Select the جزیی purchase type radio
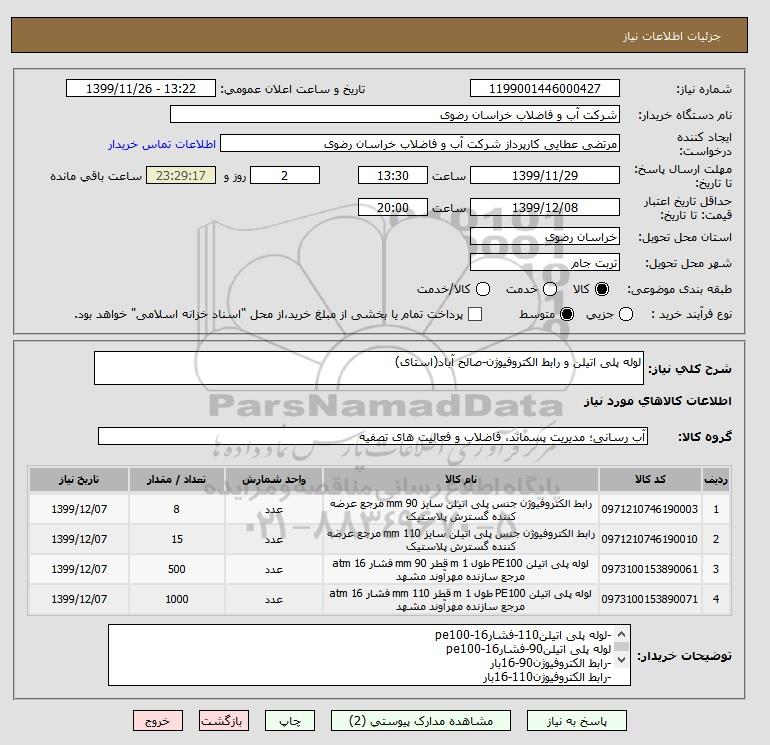 (x=626, y=314)
